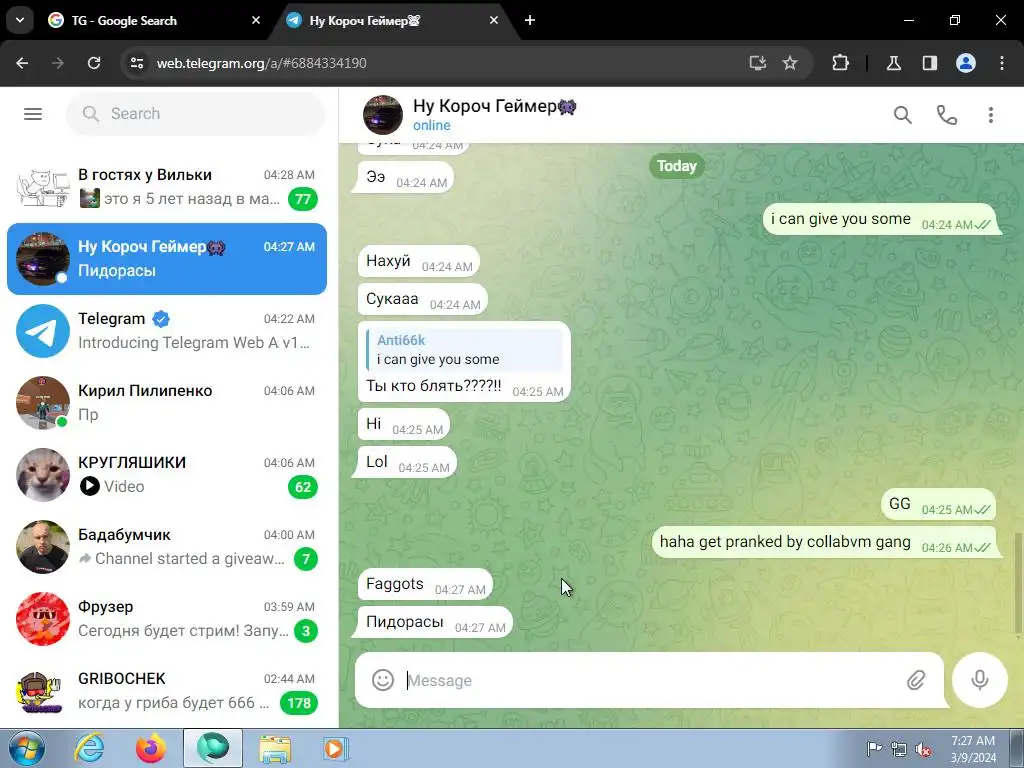Attach a file with the paperclip
The width and height of the screenshot is (1024, 768).
(916, 680)
